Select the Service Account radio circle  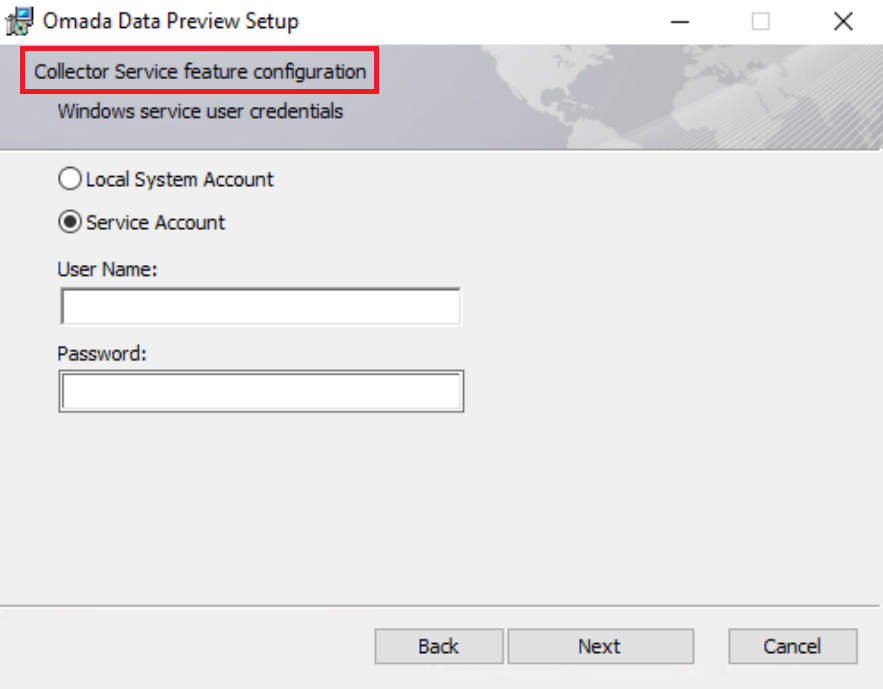70,222
